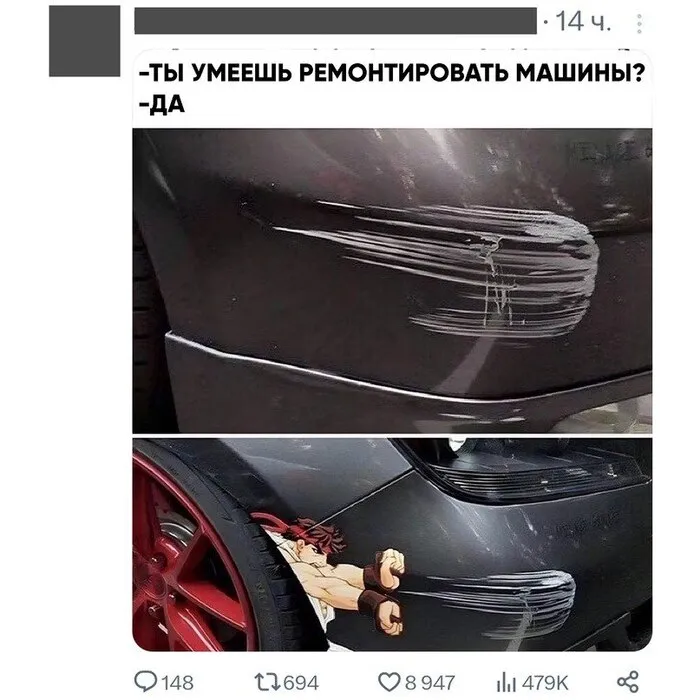
Task: Click the repost arrows icon
Action: (x=267, y=682)
